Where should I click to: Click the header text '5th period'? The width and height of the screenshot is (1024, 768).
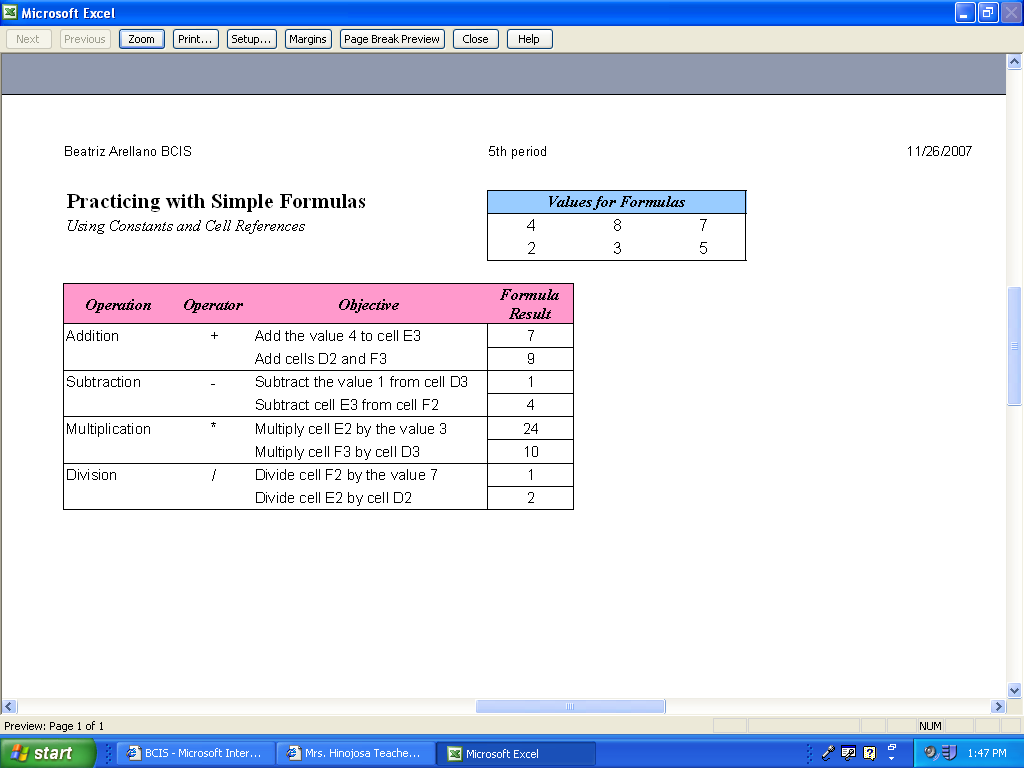click(517, 152)
